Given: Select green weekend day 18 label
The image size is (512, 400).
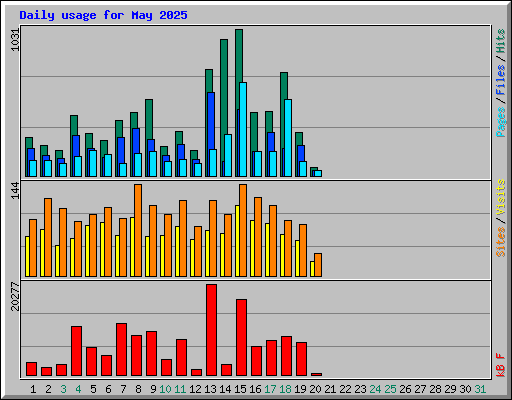Looking at the screenshot, I should 285,389.
